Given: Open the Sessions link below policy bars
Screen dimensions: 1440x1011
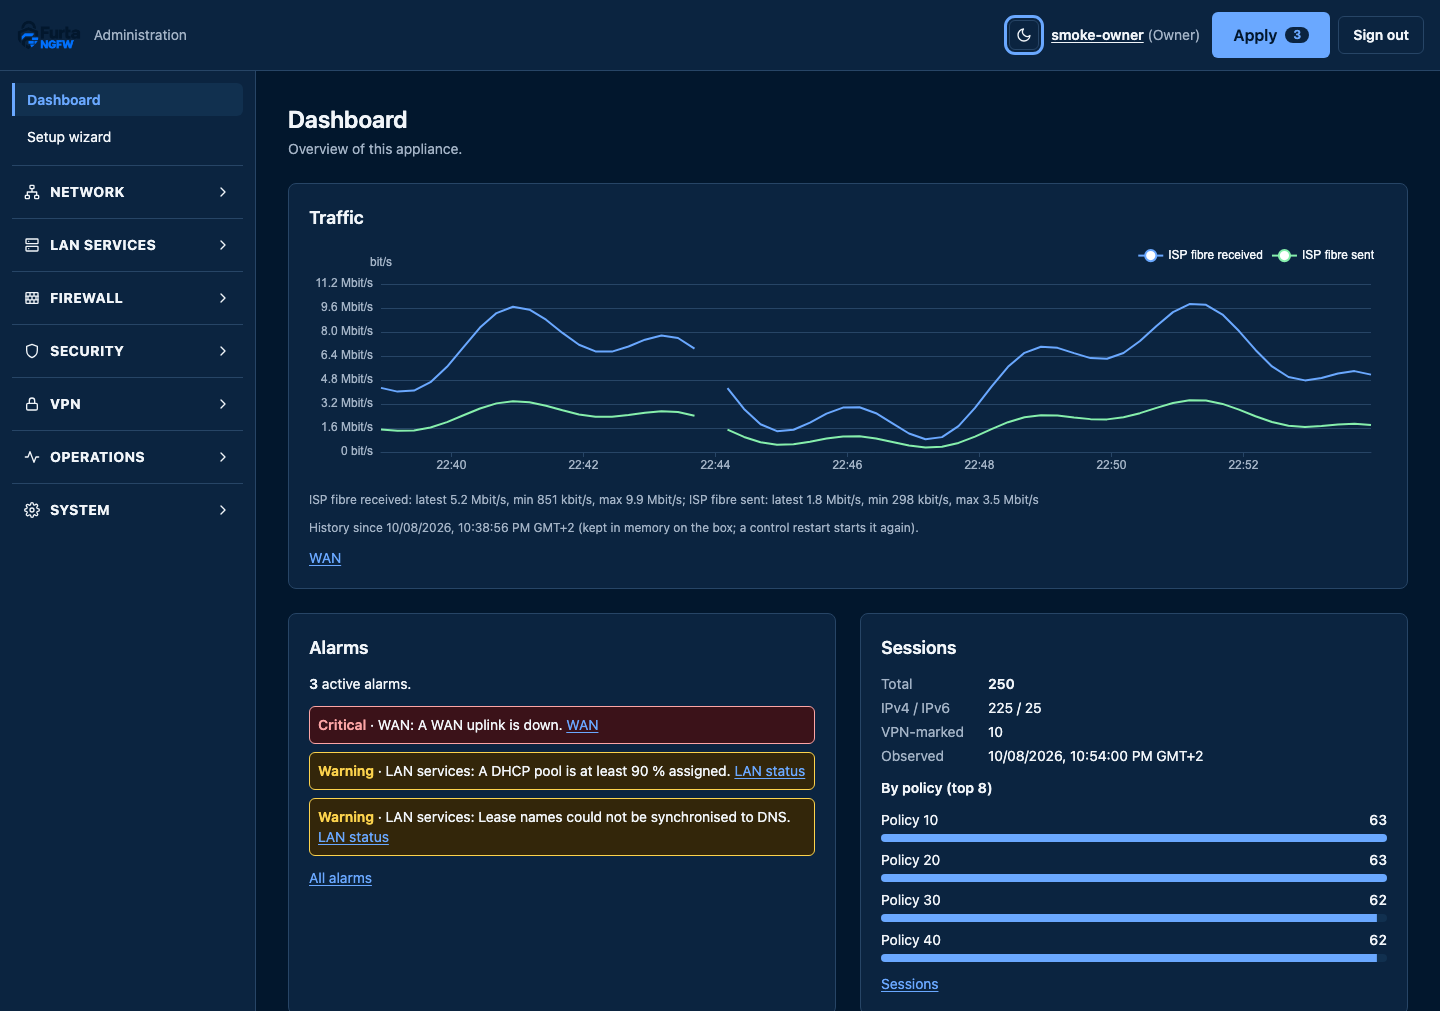Looking at the screenshot, I should pyautogui.click(x=909, y=984).
